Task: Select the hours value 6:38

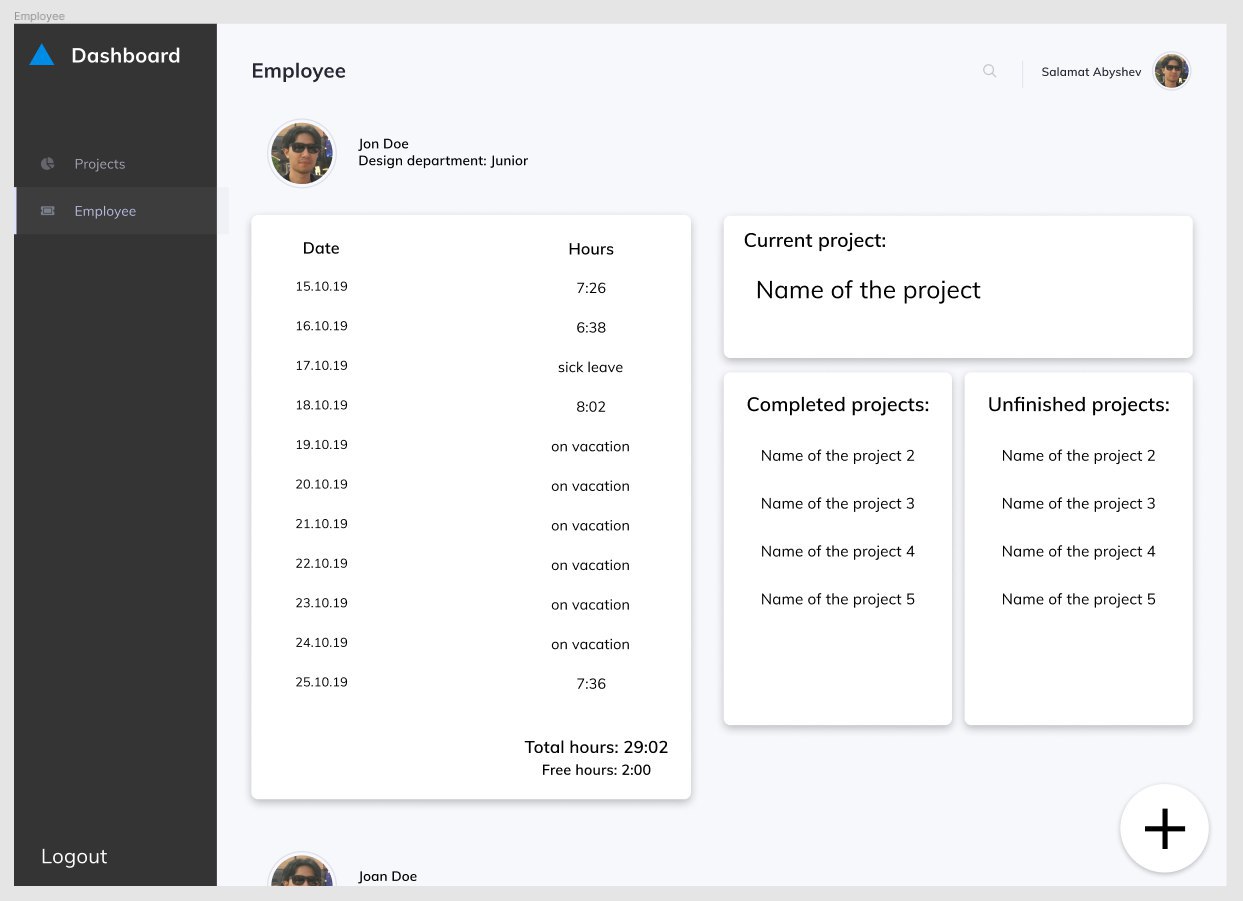Action: (591, 328)
